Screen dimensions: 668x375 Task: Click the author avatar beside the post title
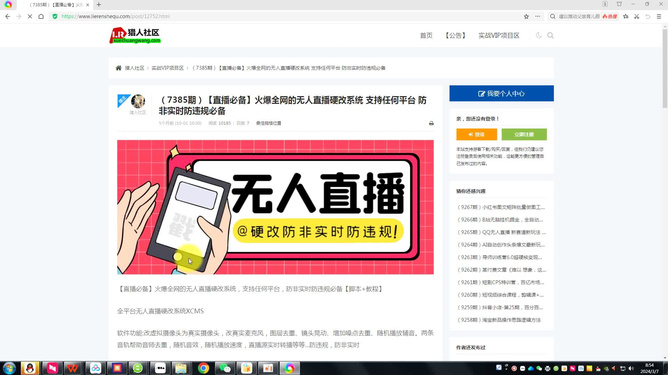[138, 101]
